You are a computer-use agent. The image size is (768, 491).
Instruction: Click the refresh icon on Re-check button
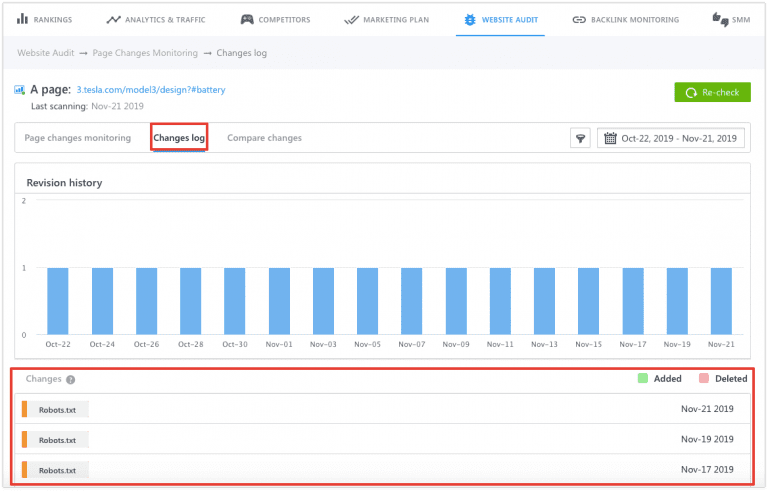[691, 93]
